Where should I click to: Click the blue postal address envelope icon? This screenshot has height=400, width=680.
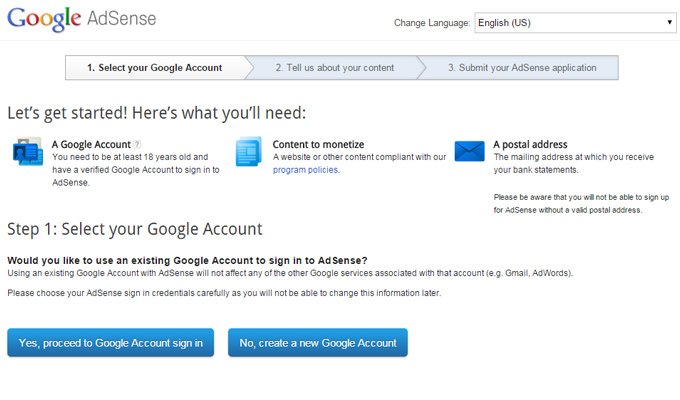[x=470, y=151]
